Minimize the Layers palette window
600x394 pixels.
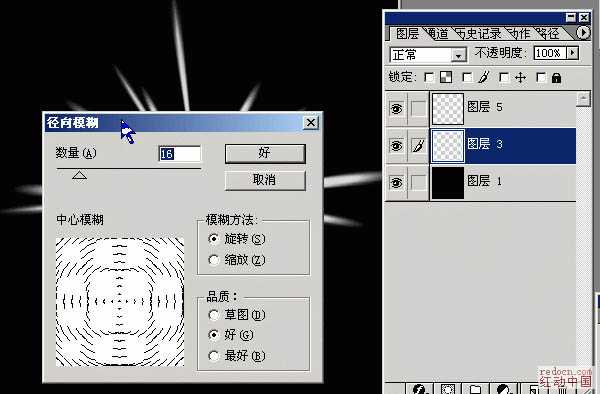pos(571,17)
